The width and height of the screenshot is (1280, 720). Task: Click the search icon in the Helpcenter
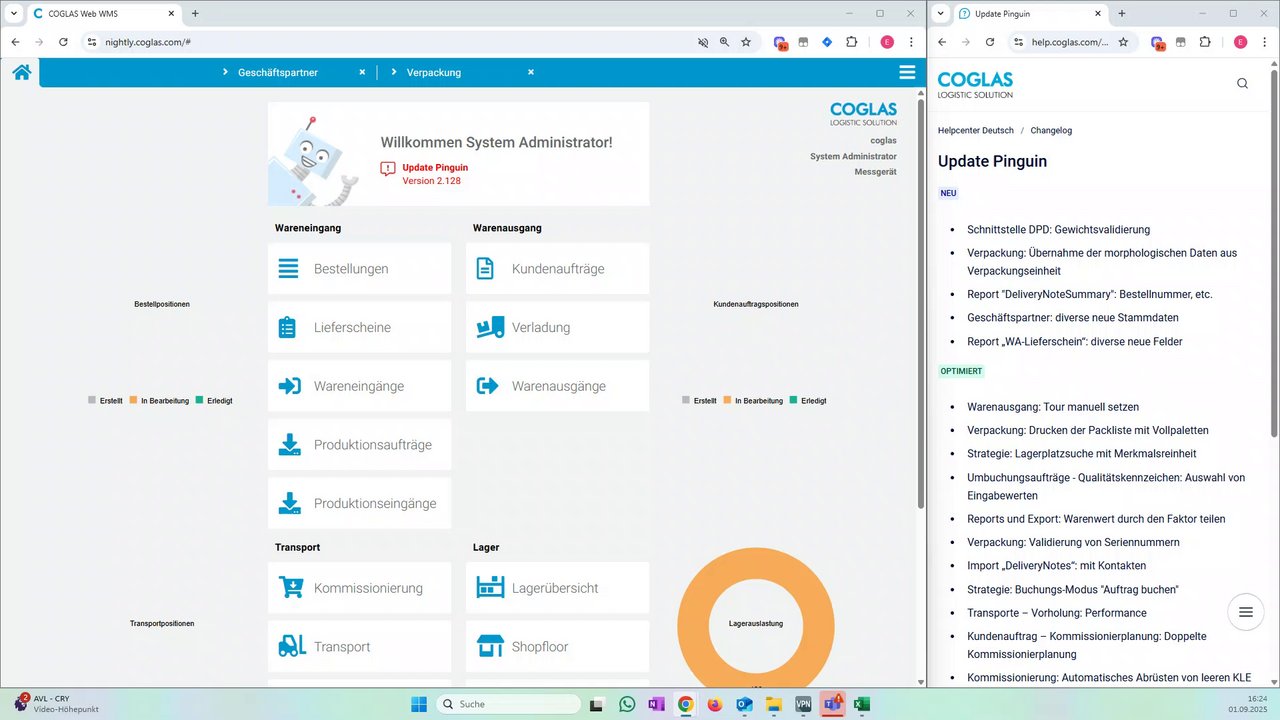[x=1242, y=84]
